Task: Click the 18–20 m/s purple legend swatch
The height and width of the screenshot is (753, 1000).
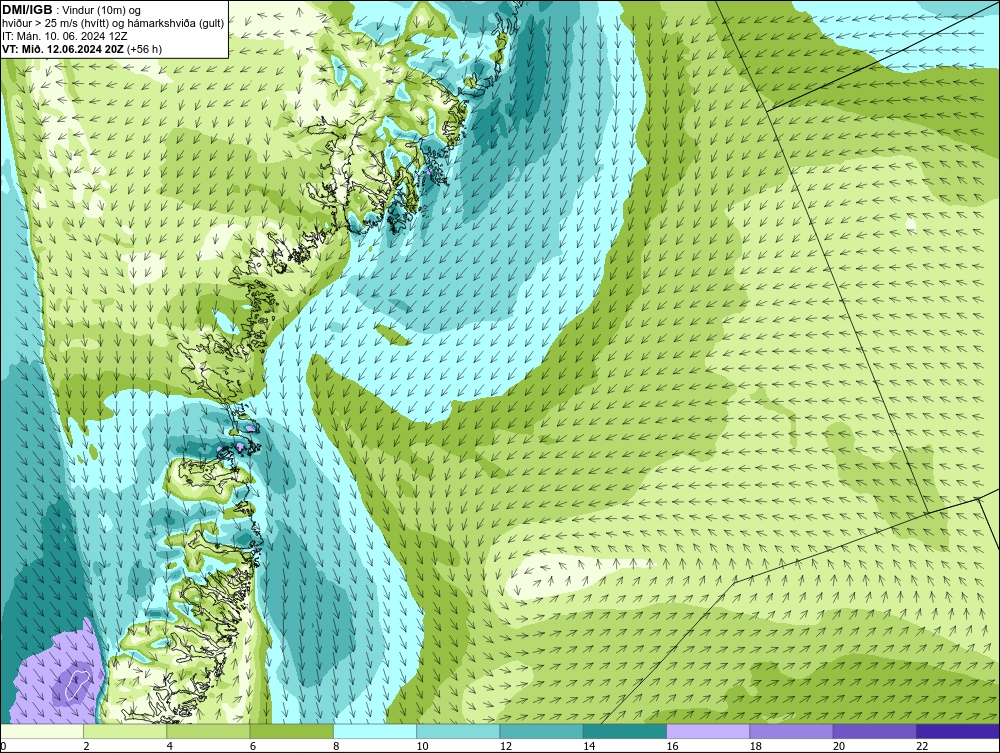Action: click(x=791, y=731)
